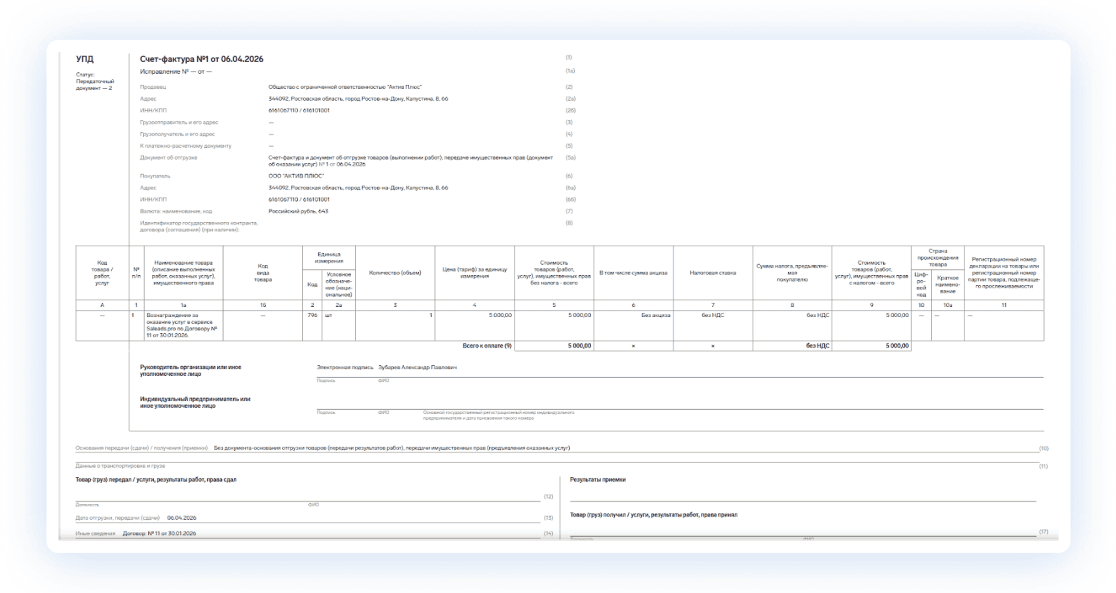Click the unit code '796' cell
The height and width of the screenshot is (593, 1116).
coord(311,315)
